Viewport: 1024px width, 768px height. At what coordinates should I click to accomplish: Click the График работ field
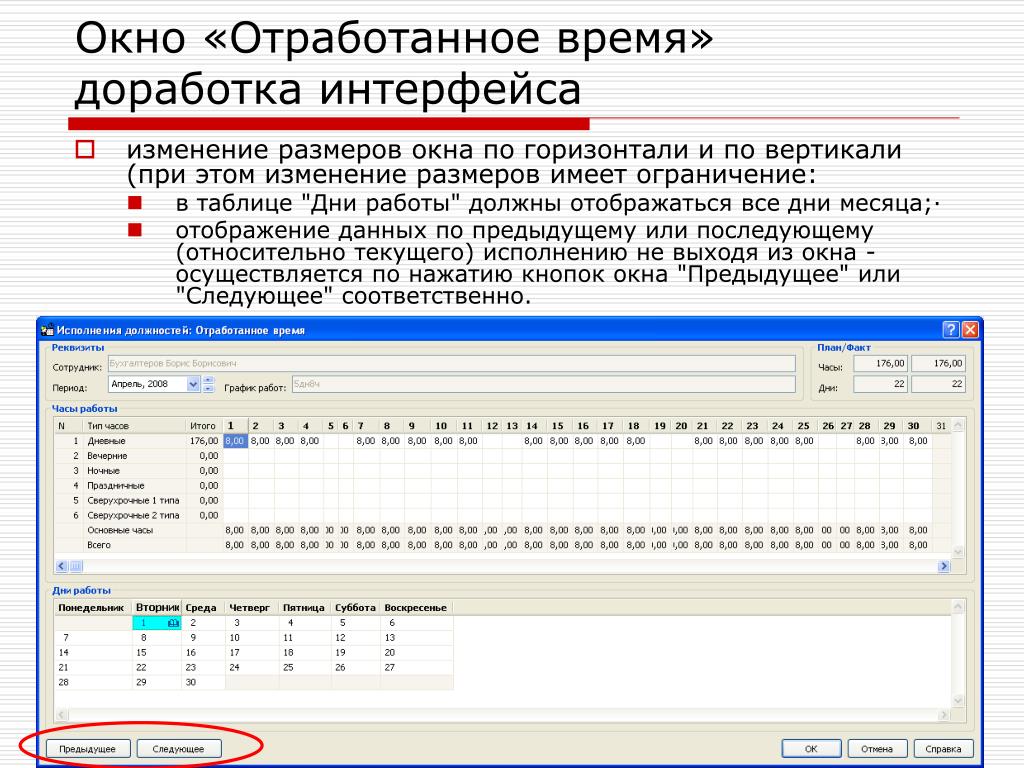pos(543,384)
